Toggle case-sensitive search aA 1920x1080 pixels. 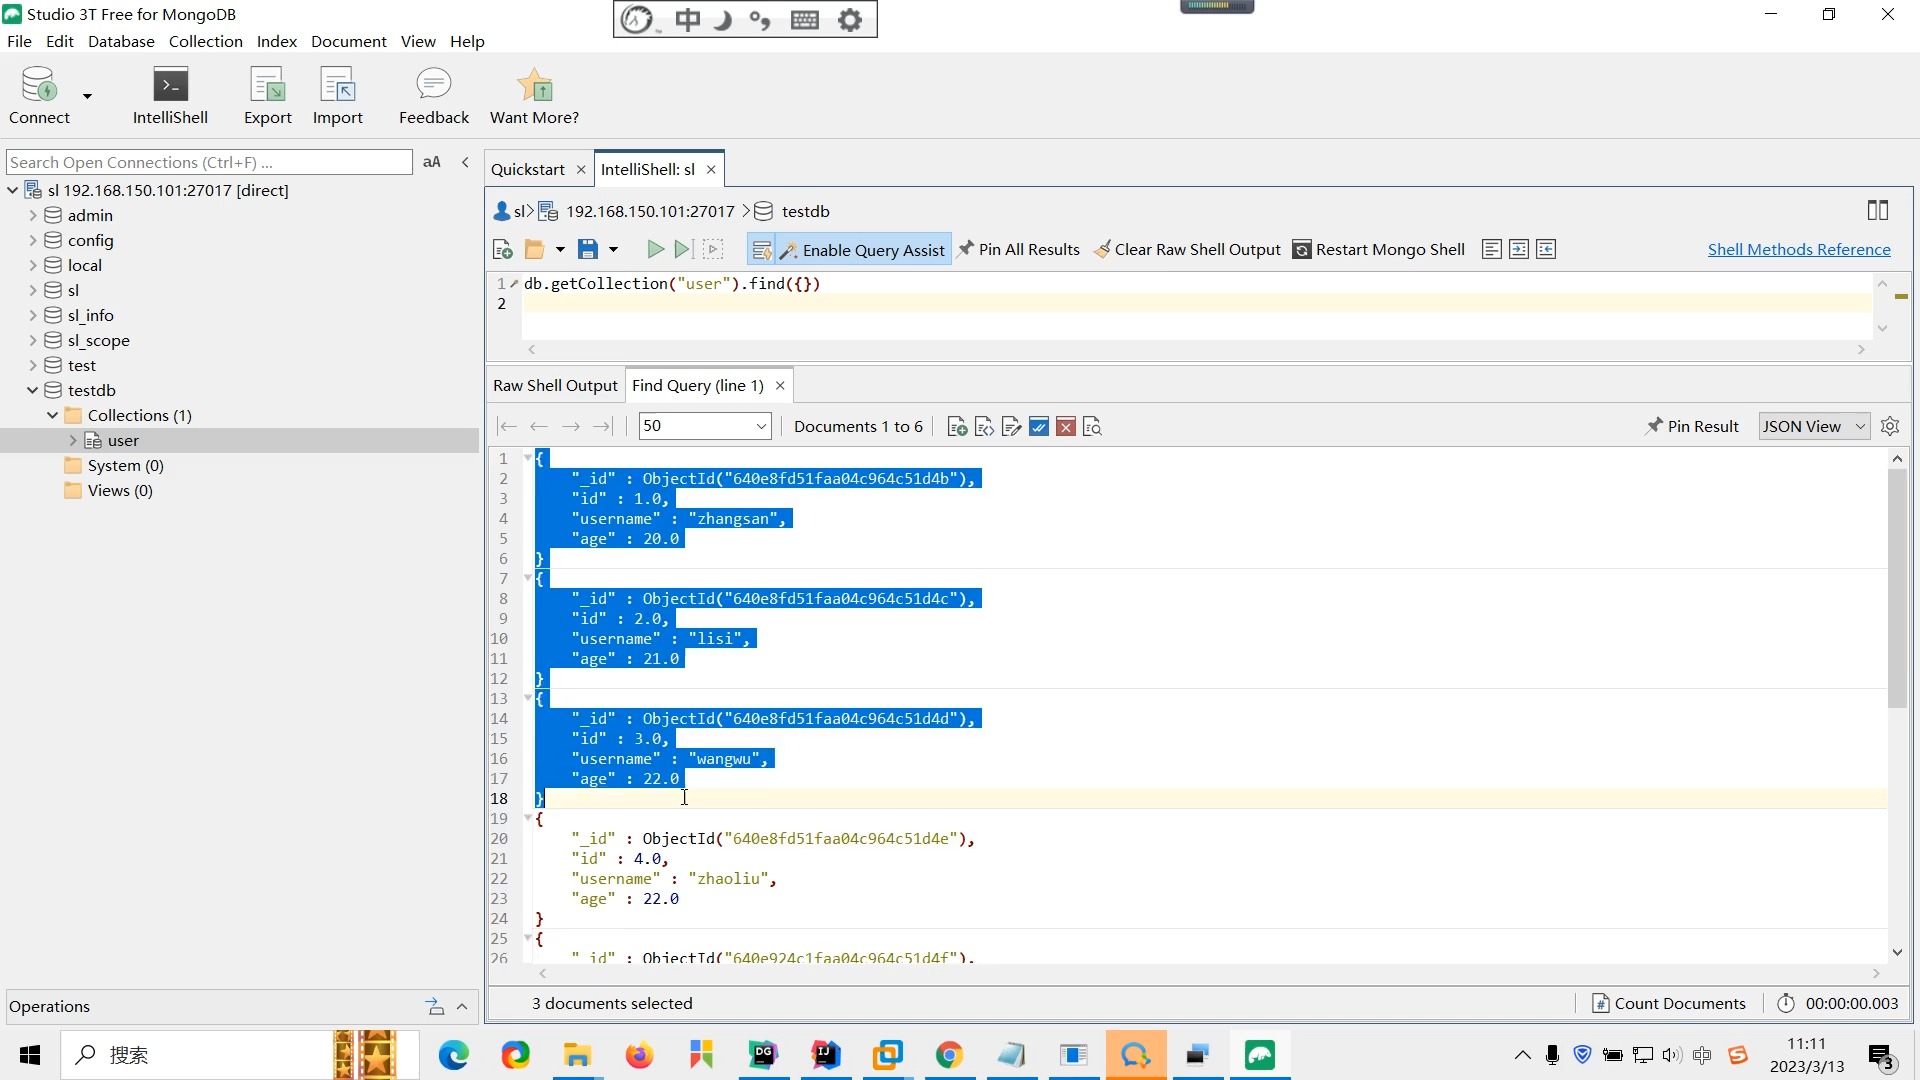click(x=432, y=162)
